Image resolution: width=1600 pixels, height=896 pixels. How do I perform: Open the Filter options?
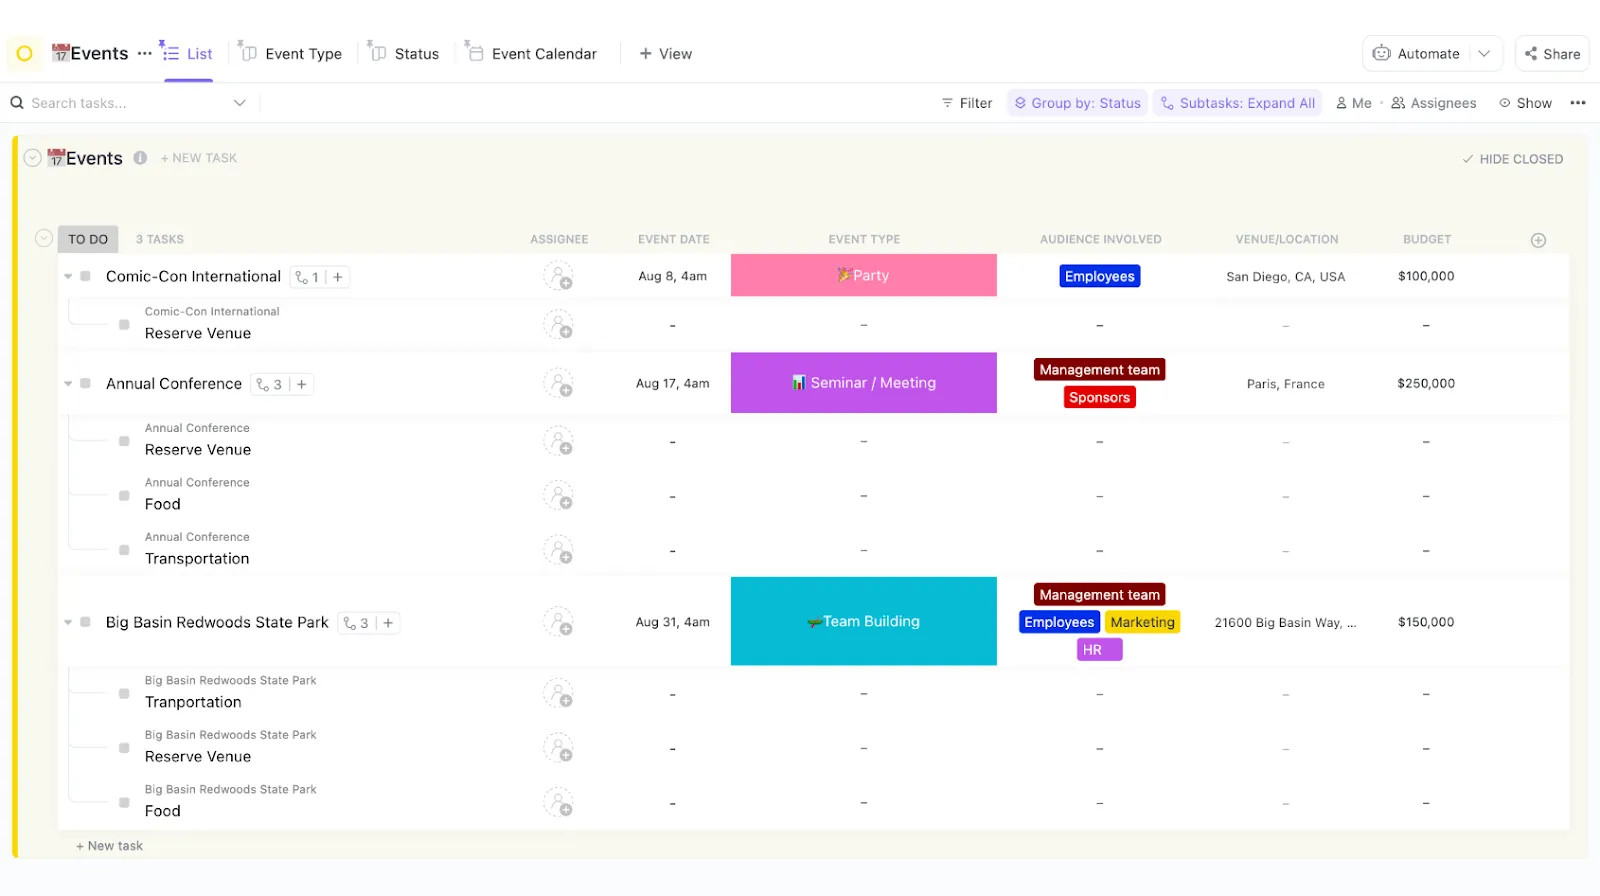pos(967,103)
